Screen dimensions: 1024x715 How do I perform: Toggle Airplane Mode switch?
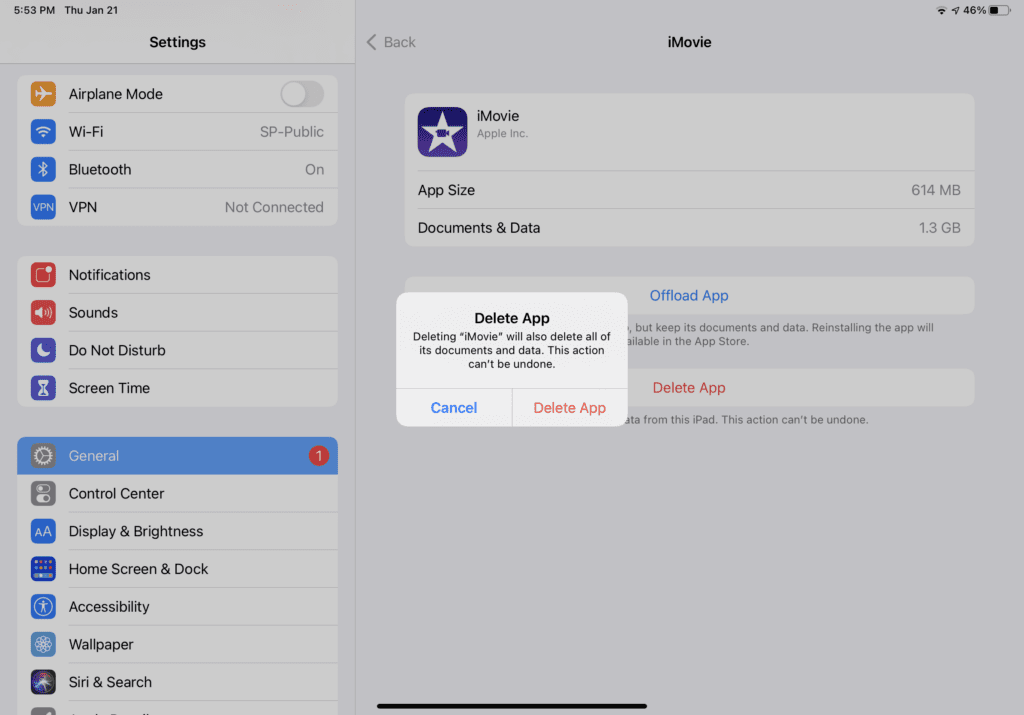tap(302, 93)
